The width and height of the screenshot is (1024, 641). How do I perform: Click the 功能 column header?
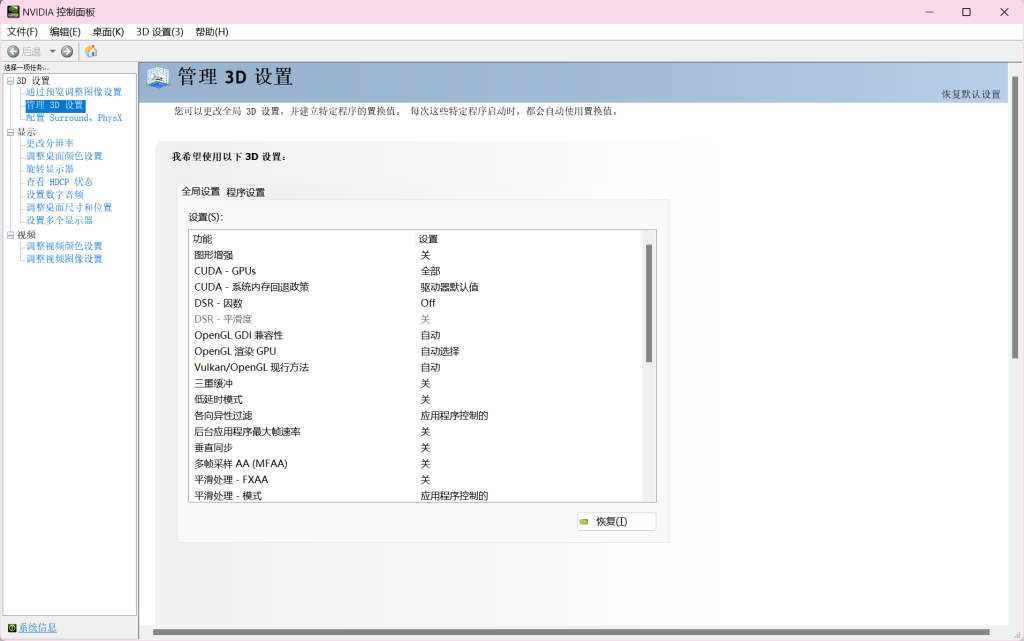[x=302, y=239]
